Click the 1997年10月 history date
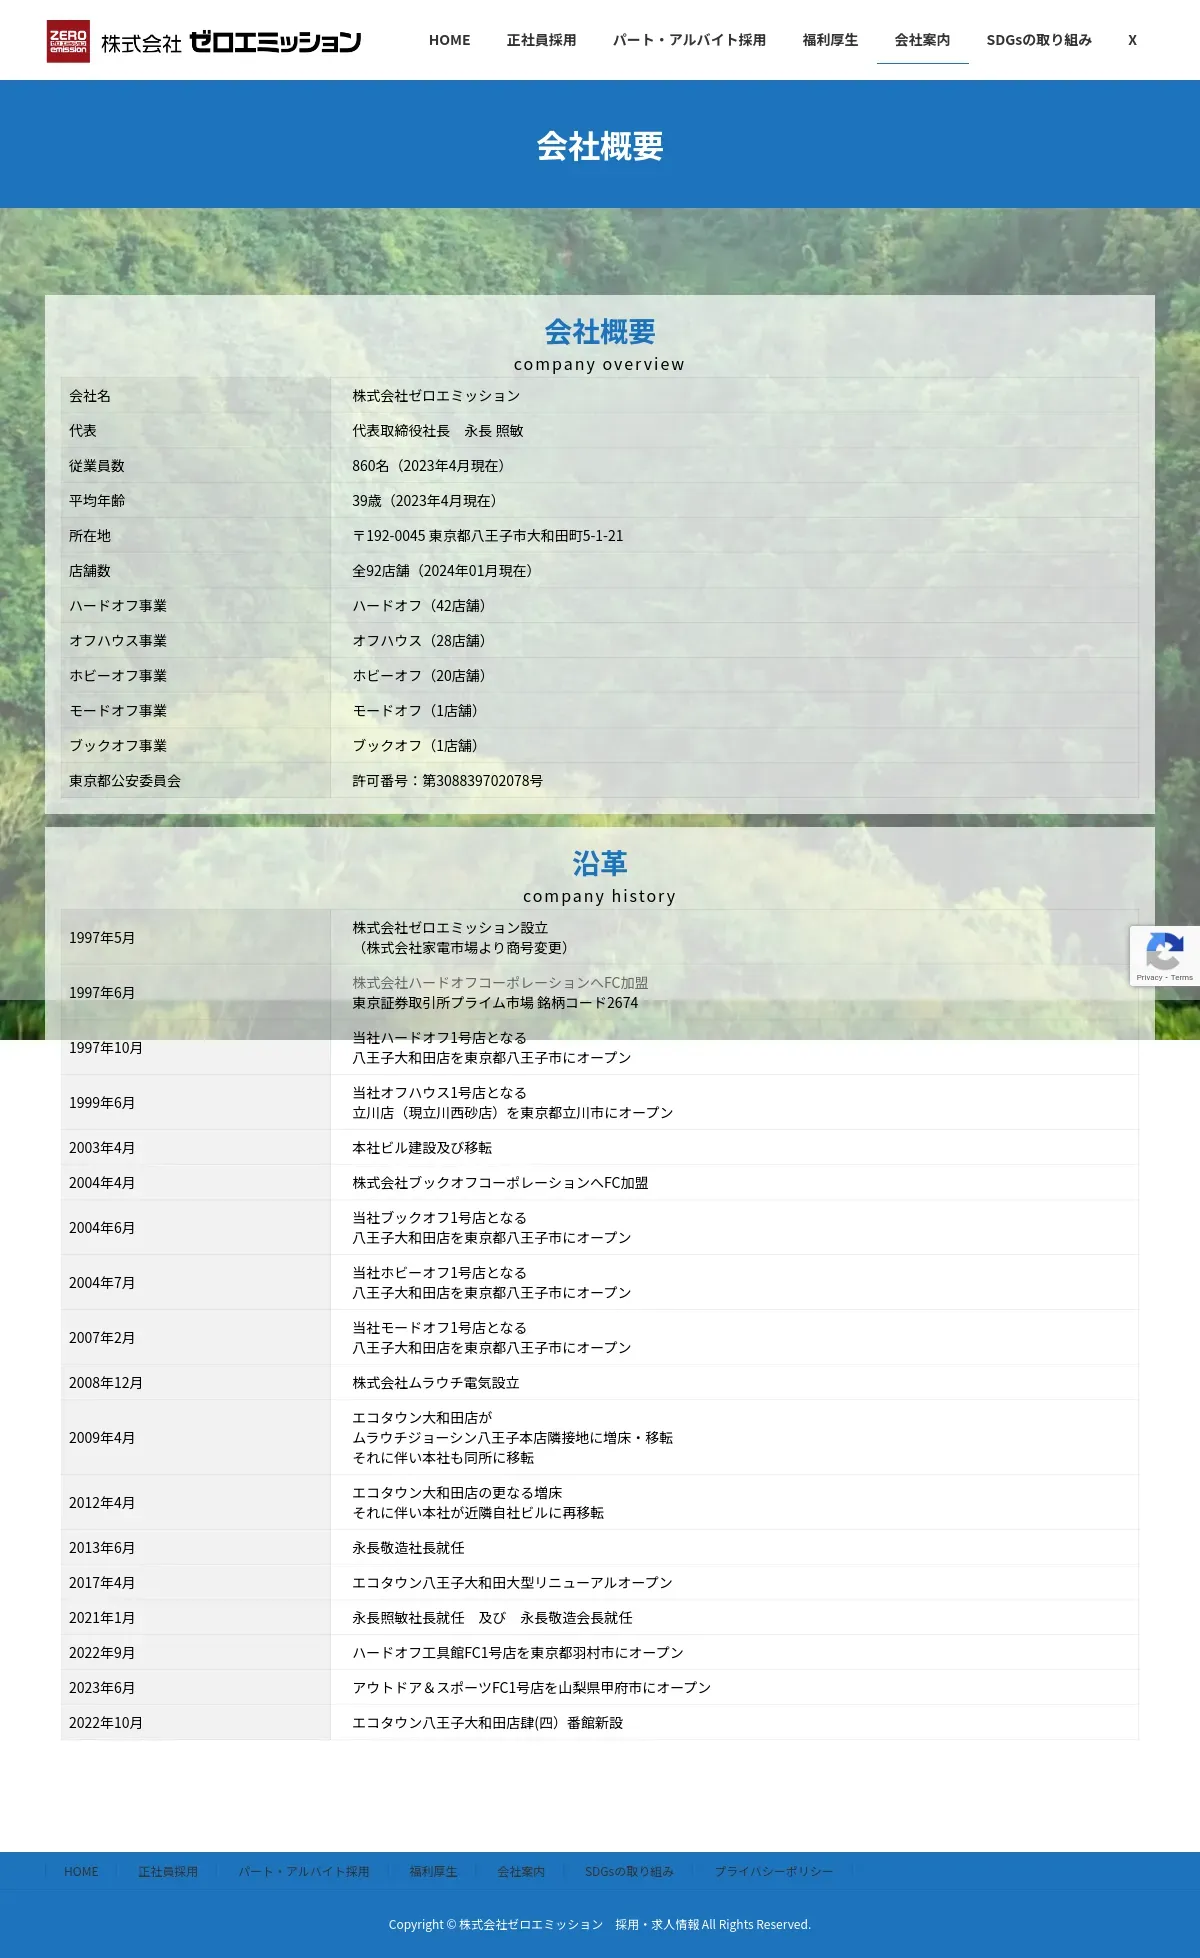Screen dimensions: 1200x1958 (x=106, y=1048)
